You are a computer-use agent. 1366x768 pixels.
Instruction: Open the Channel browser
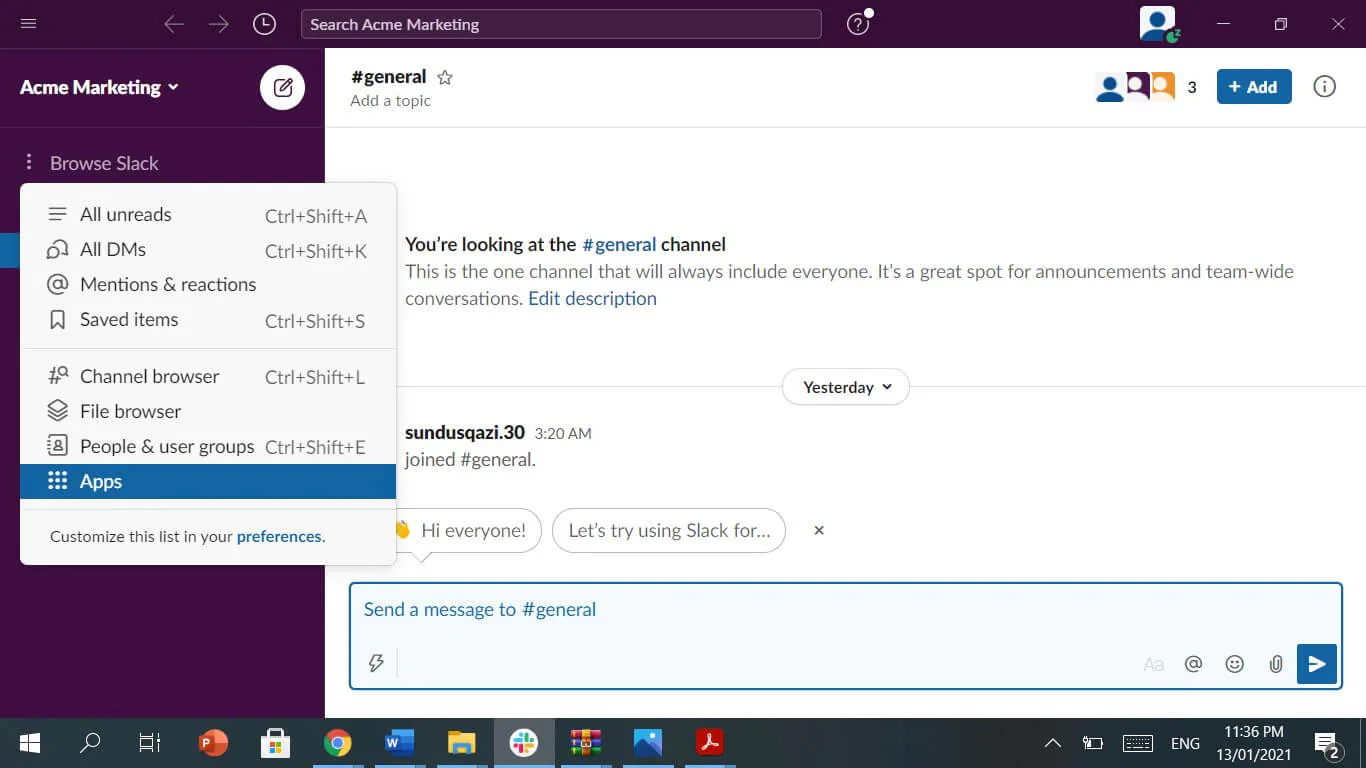(x=208, y=377)
